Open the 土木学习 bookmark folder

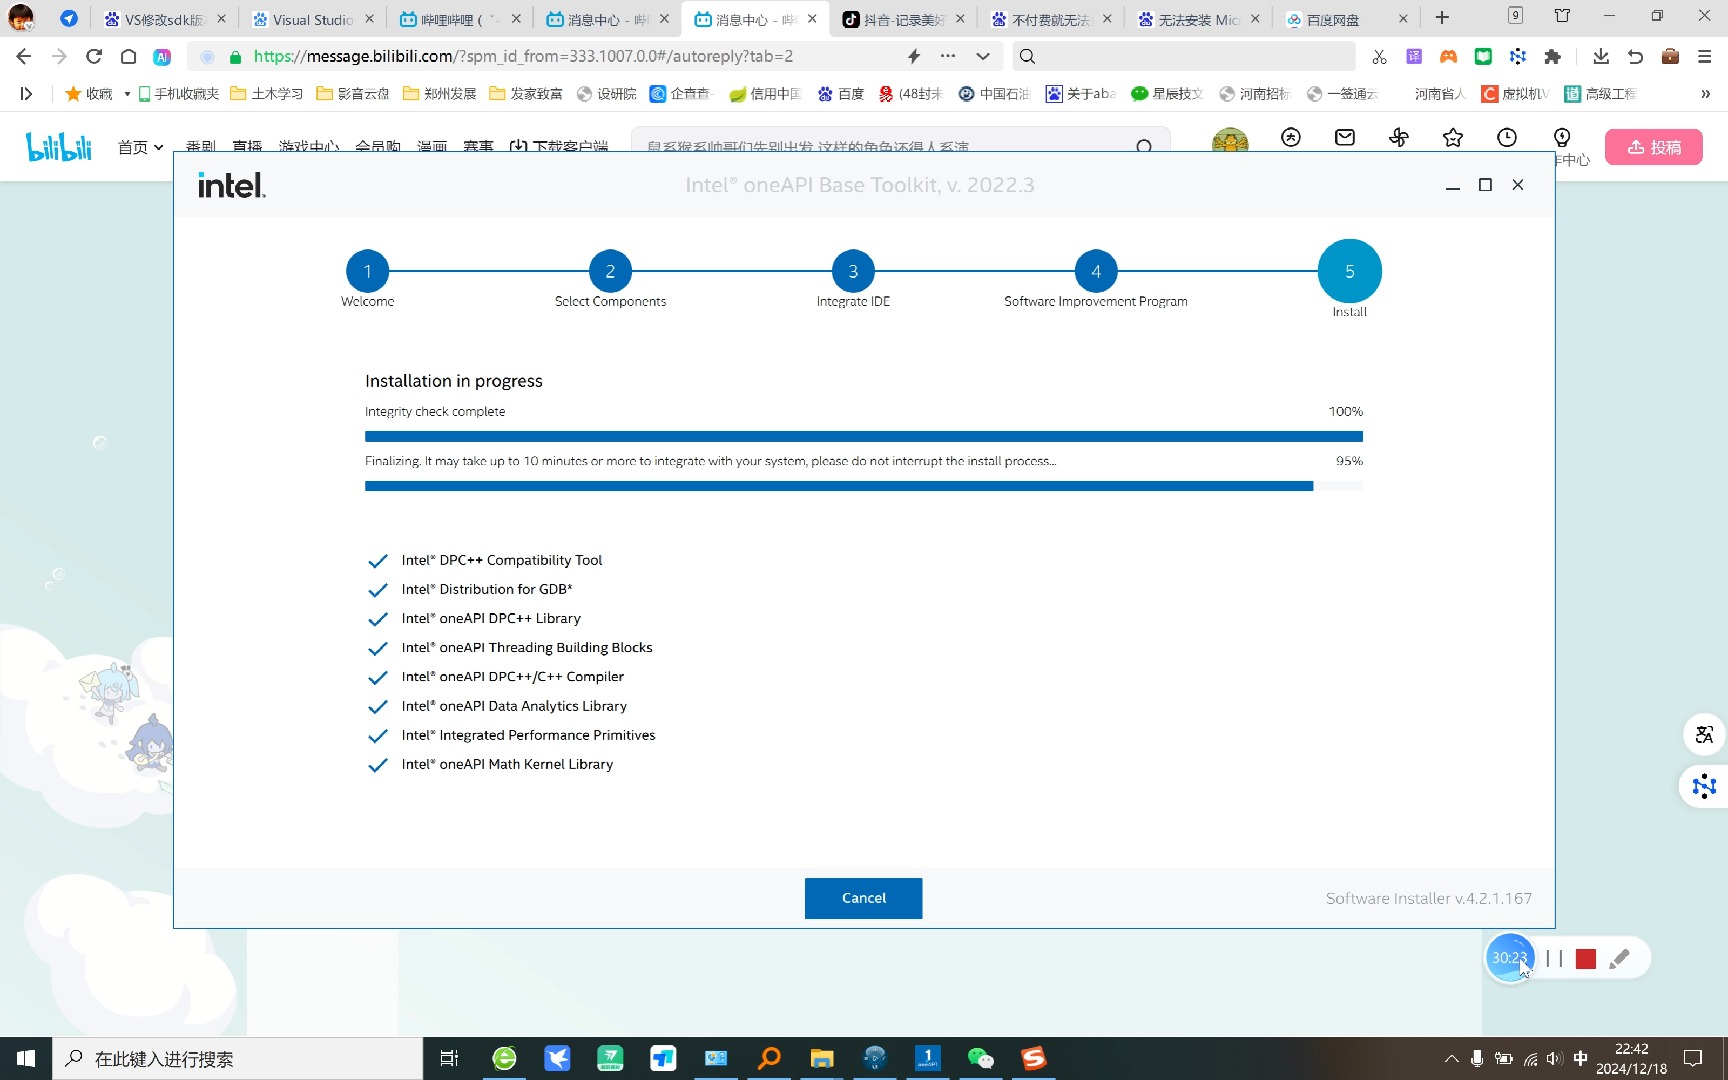[x=266, y=94]
